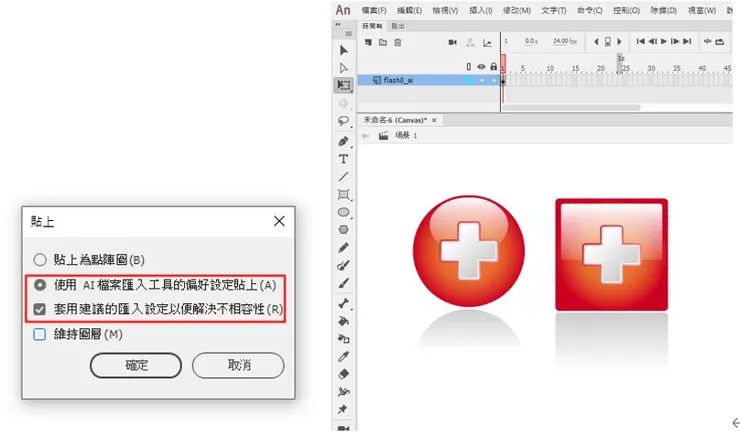Select the Lasso tool
The height and width of the screenshot is (440, 740).
click(344, 121)
